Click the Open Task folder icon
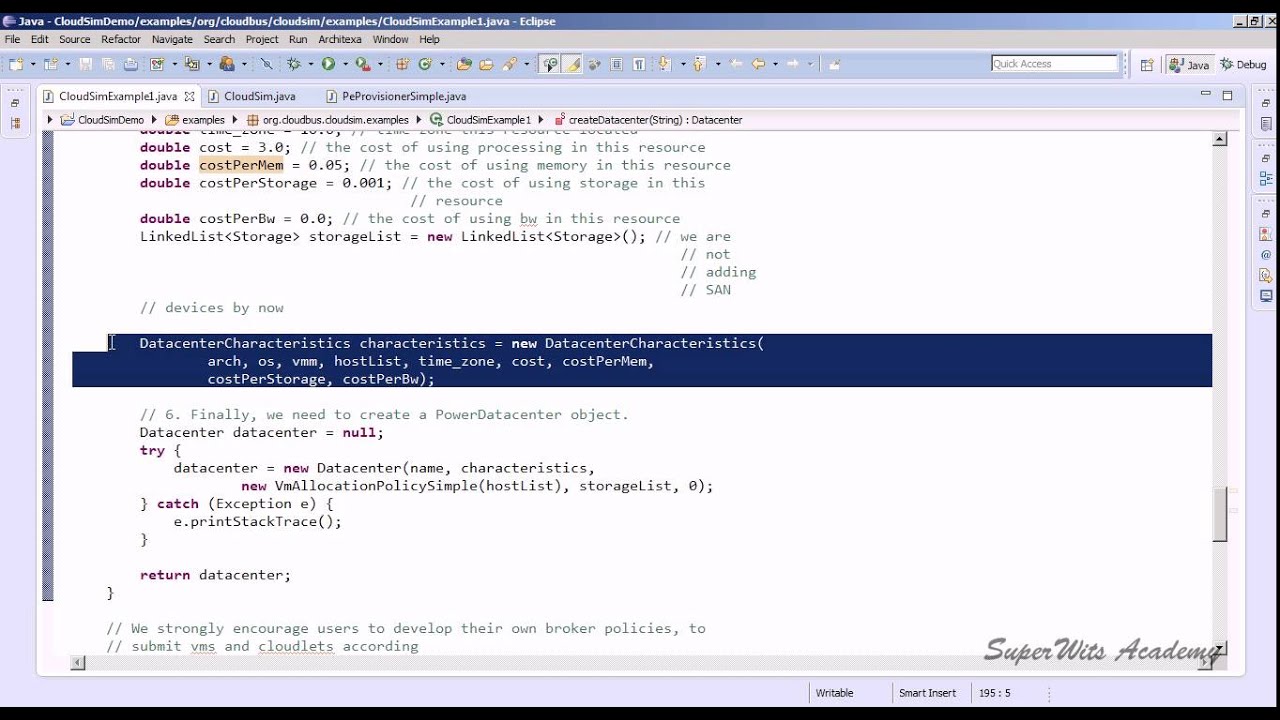 pos(486,64)
